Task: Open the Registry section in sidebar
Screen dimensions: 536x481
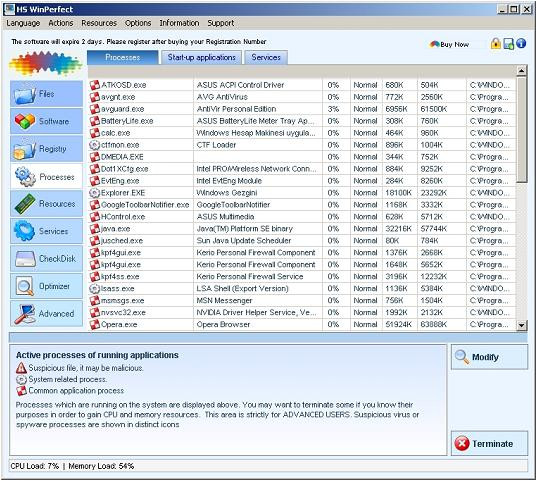Action: pyautogui.click(x=46, y=149)
